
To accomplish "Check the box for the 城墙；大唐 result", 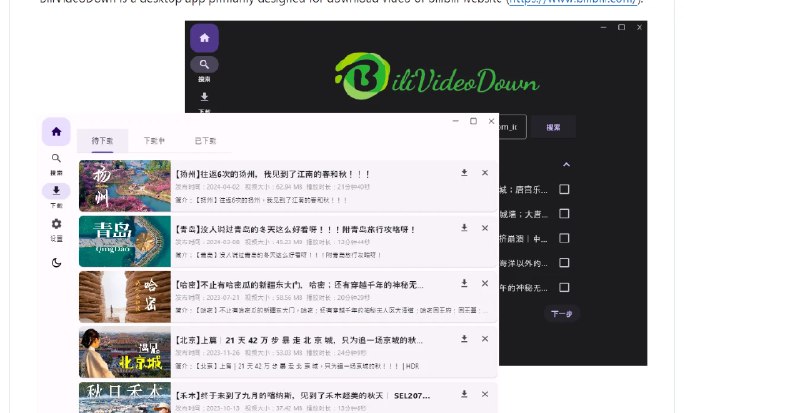I will [x=564, y=213].
